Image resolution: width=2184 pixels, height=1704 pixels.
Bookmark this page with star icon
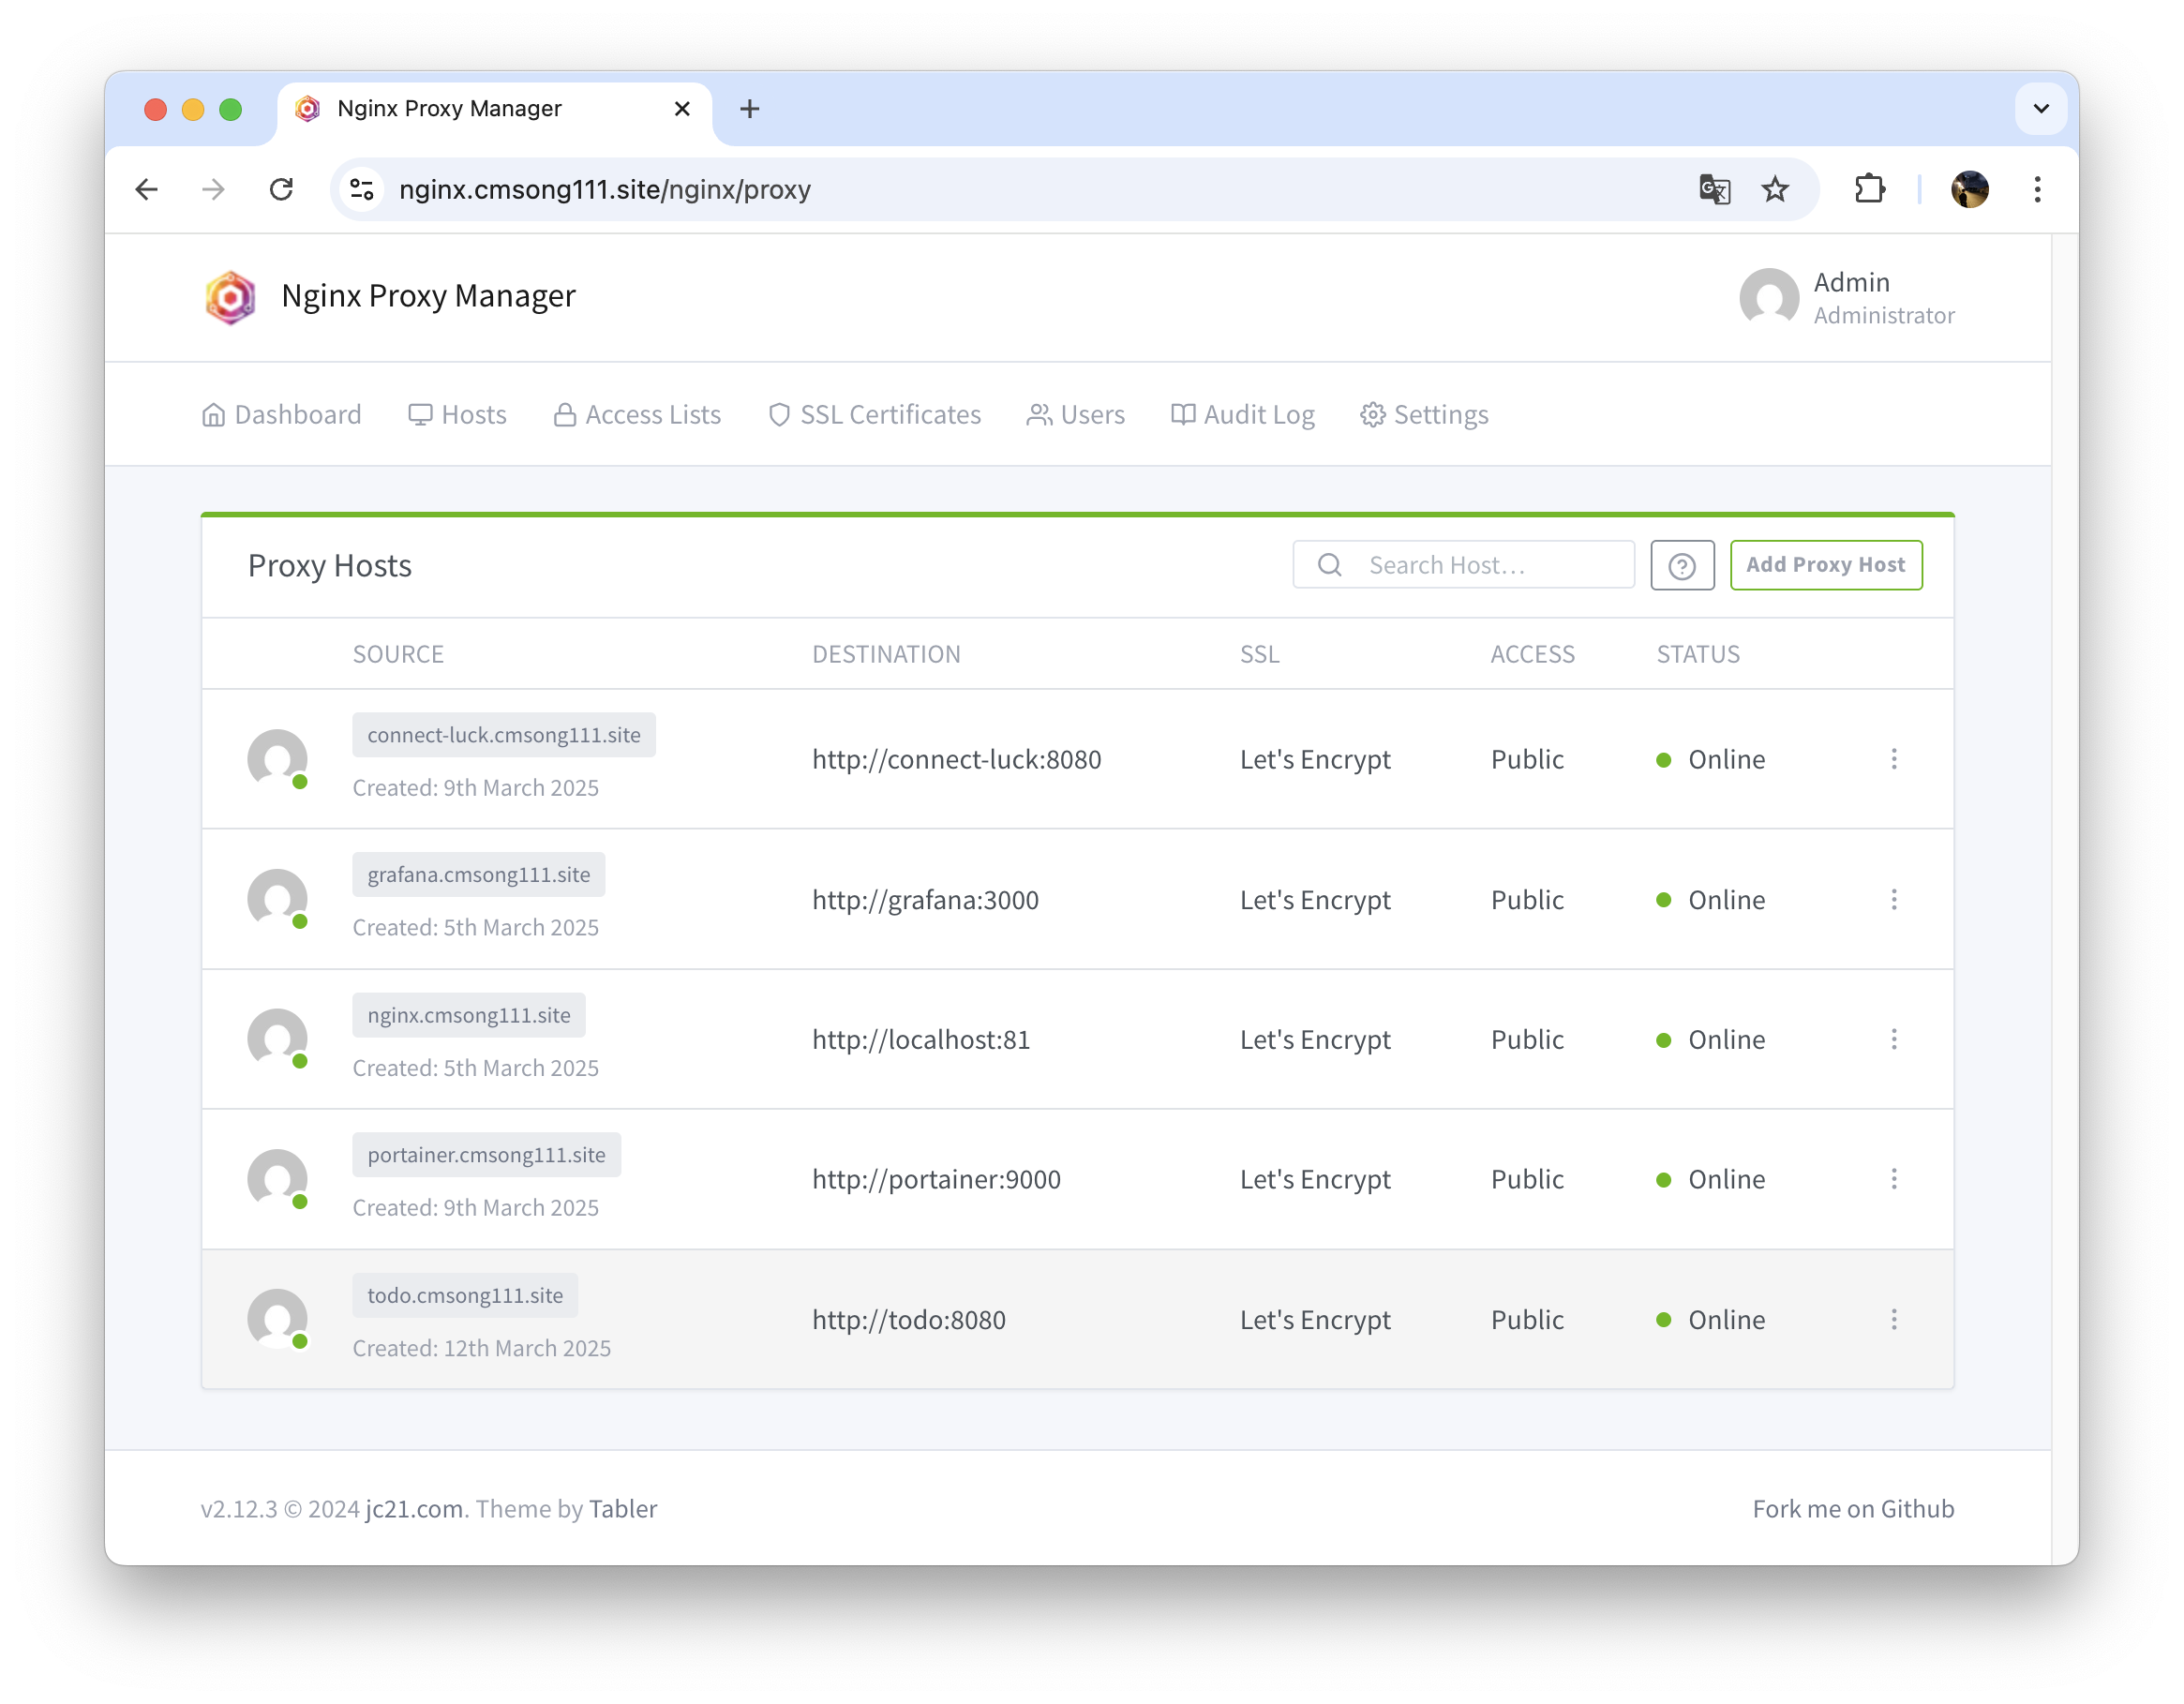1774,189
